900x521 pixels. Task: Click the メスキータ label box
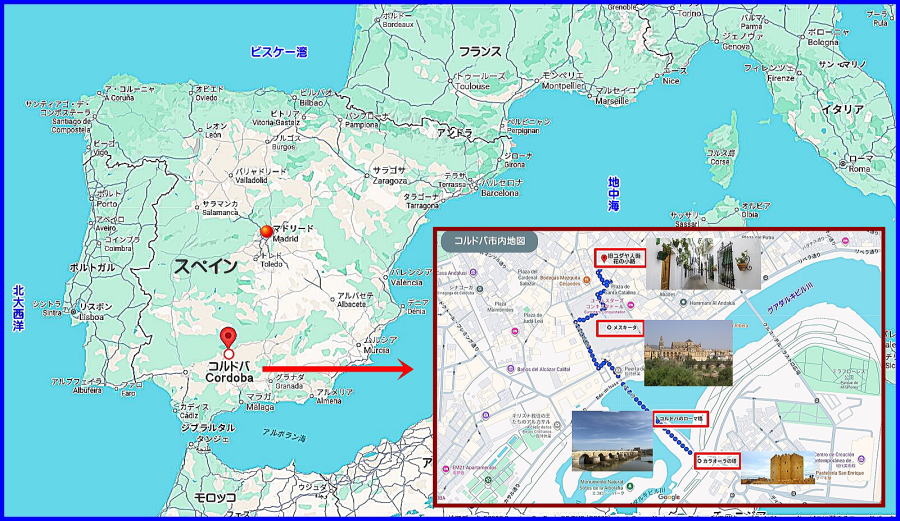[x=620, y=328]
